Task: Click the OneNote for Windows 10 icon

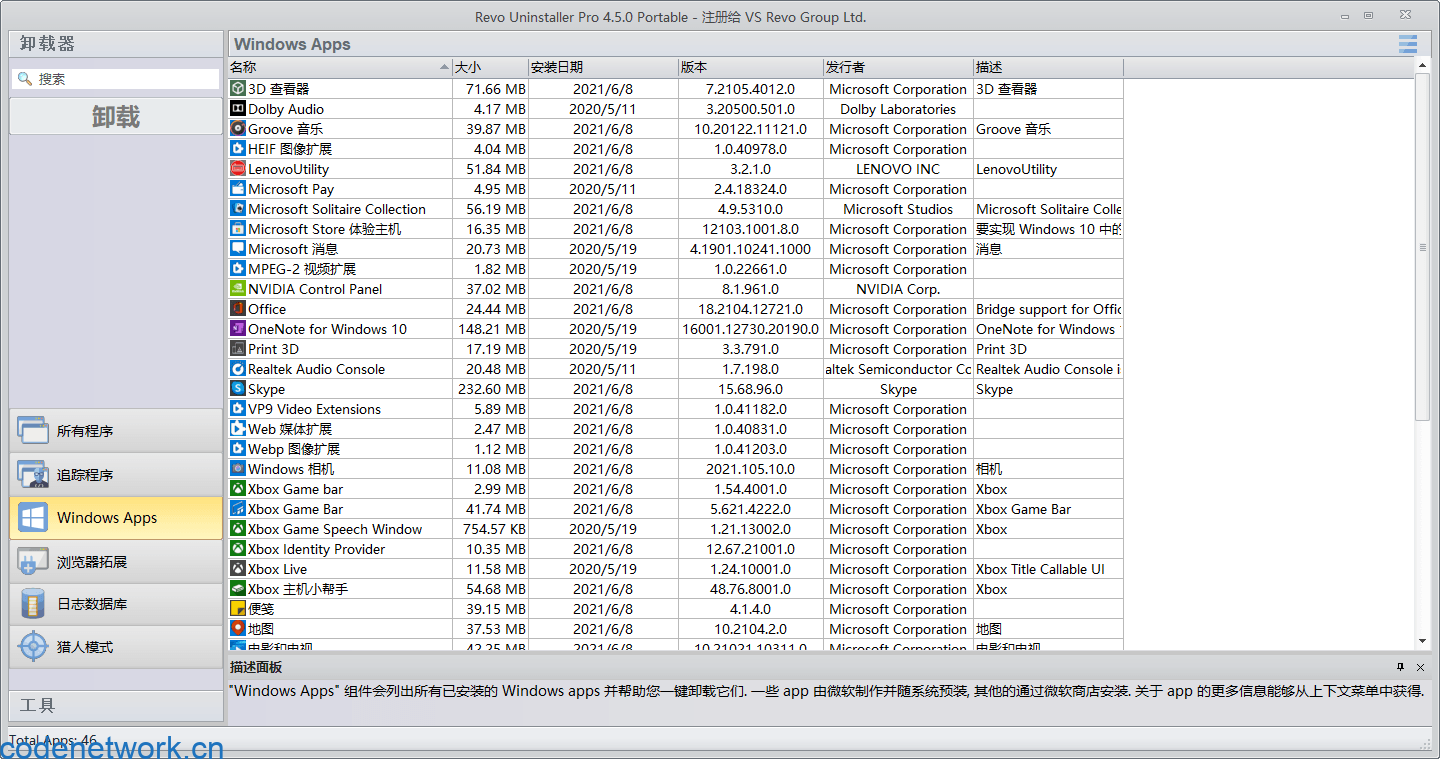Action: point(238,329)
